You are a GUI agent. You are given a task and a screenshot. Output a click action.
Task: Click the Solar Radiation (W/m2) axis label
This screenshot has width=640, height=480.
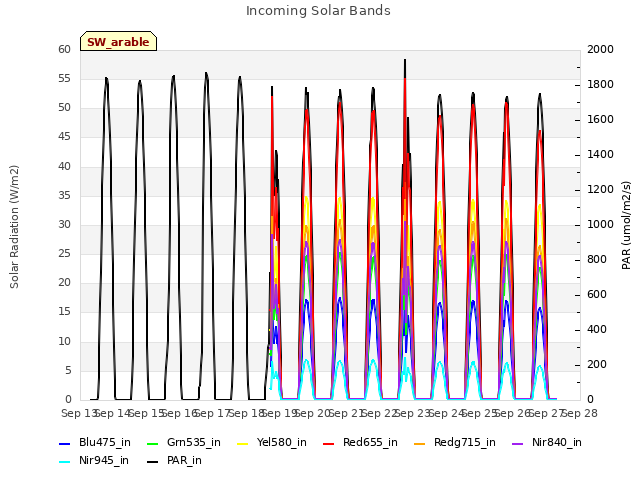coord(14,227)
